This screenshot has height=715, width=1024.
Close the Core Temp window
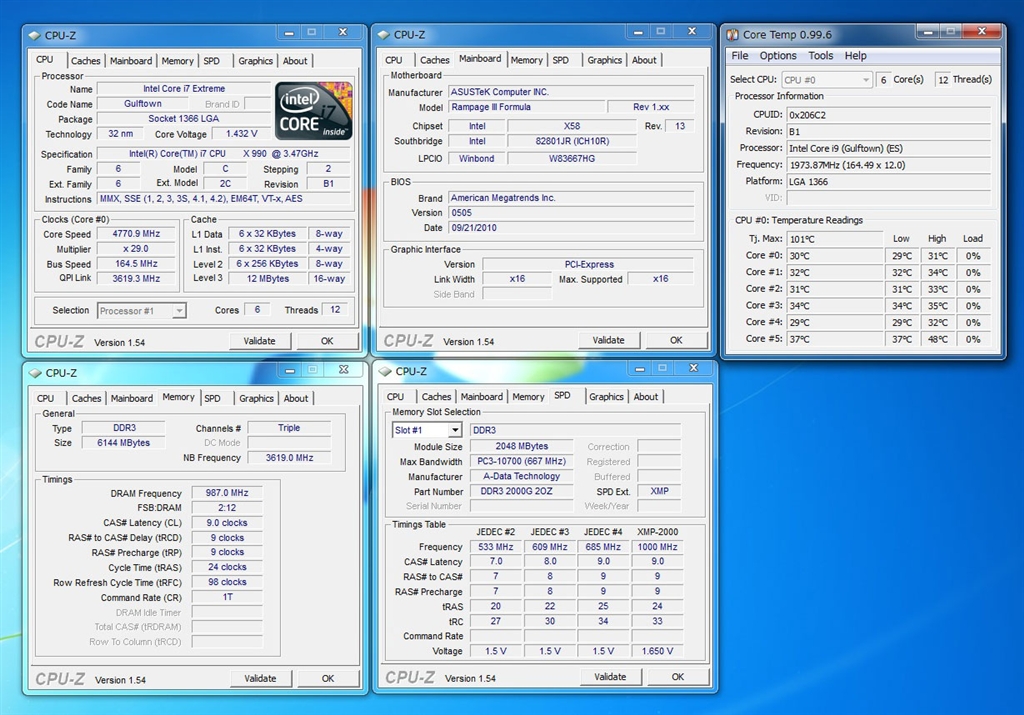(x=980, y=33)
